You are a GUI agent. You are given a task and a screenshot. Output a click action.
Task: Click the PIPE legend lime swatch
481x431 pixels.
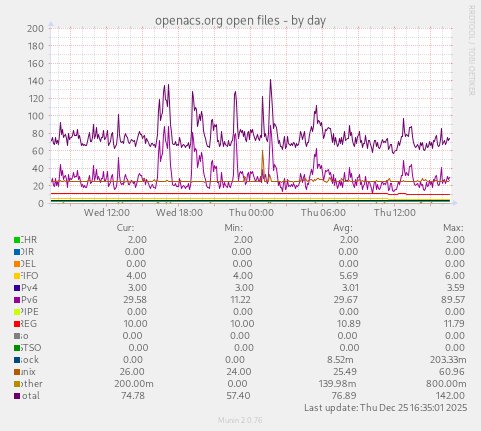[17, 312]
